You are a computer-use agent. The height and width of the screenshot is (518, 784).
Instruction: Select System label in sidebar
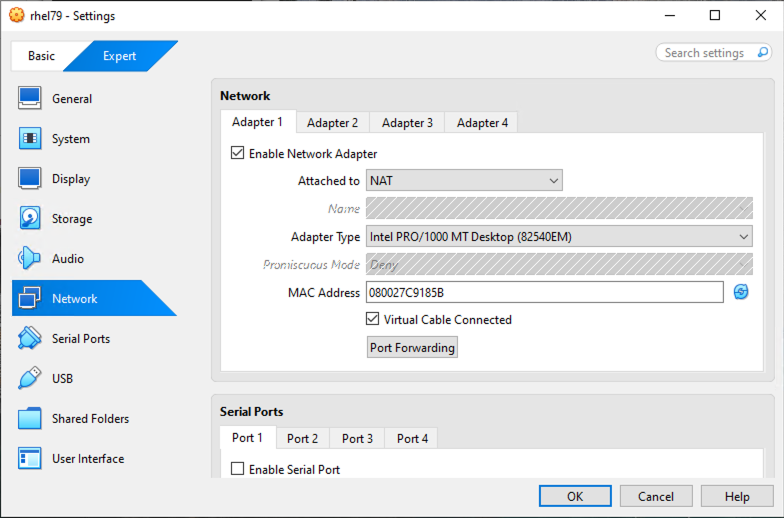(71, 138)
